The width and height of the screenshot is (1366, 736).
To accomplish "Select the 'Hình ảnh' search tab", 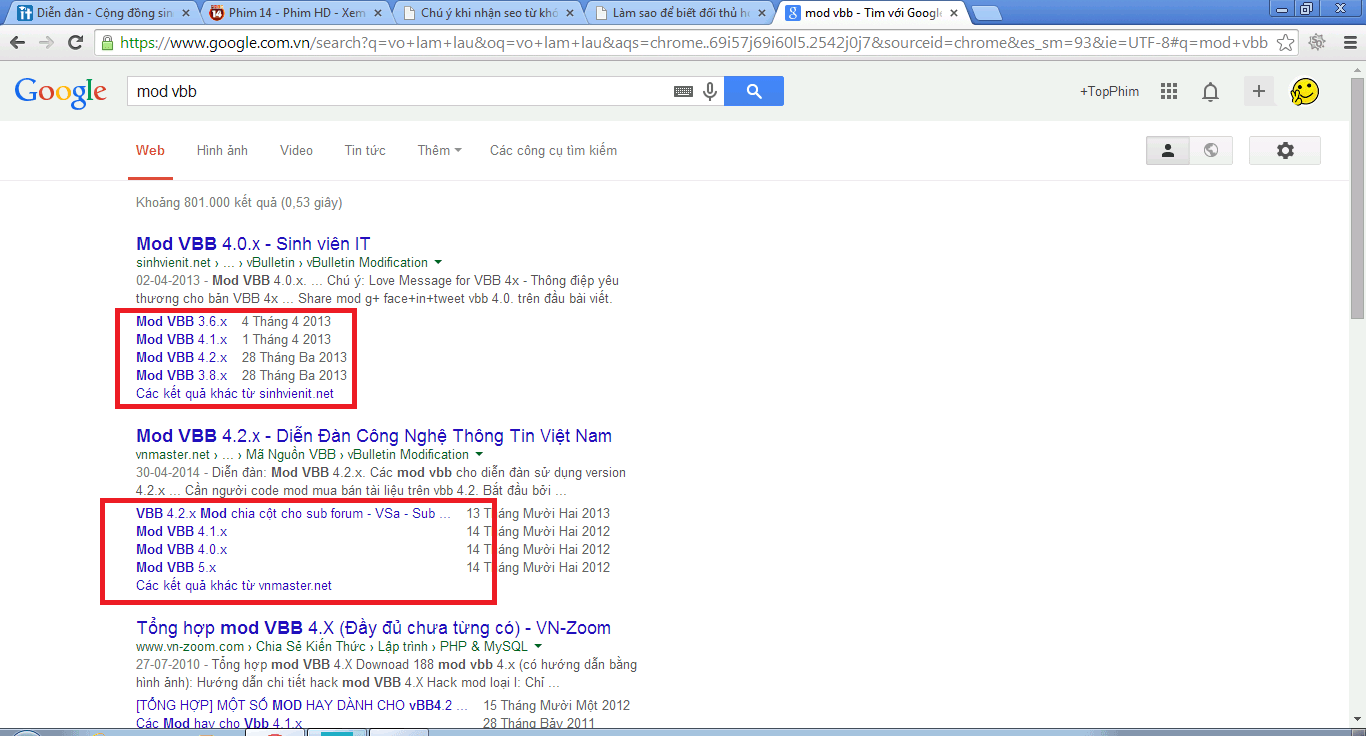I will click(222, 150).
